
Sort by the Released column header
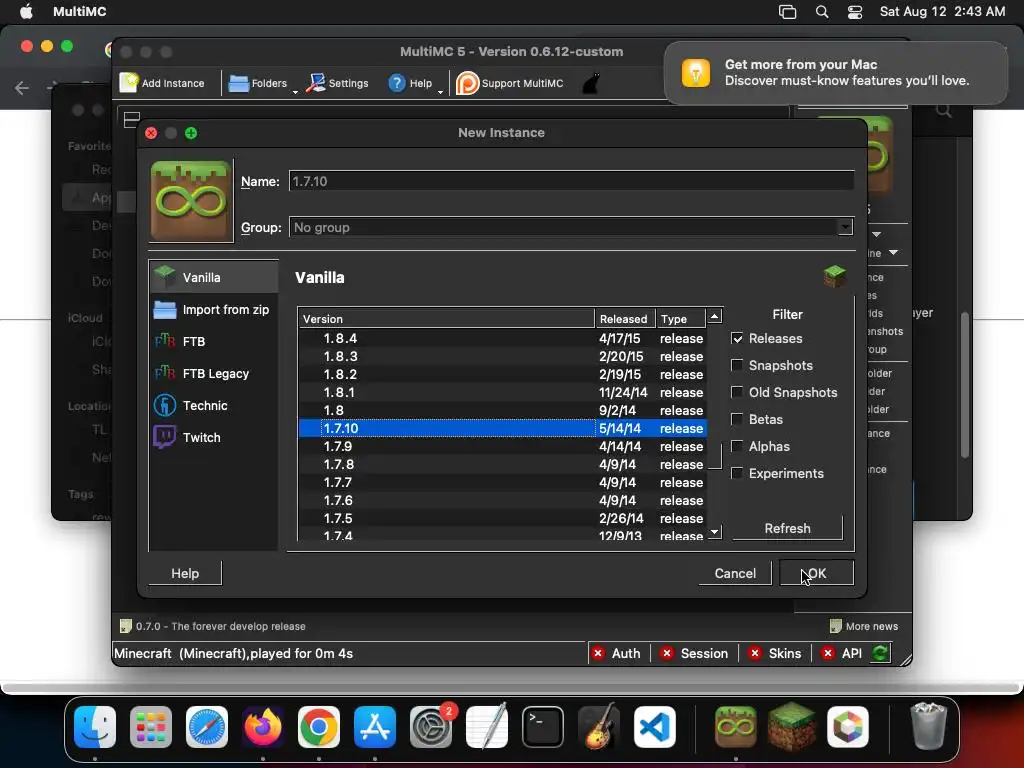(624, 319)
